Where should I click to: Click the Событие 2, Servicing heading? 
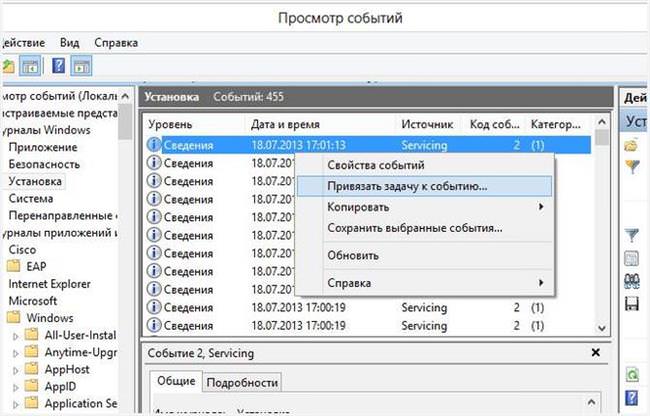[201, 353]
